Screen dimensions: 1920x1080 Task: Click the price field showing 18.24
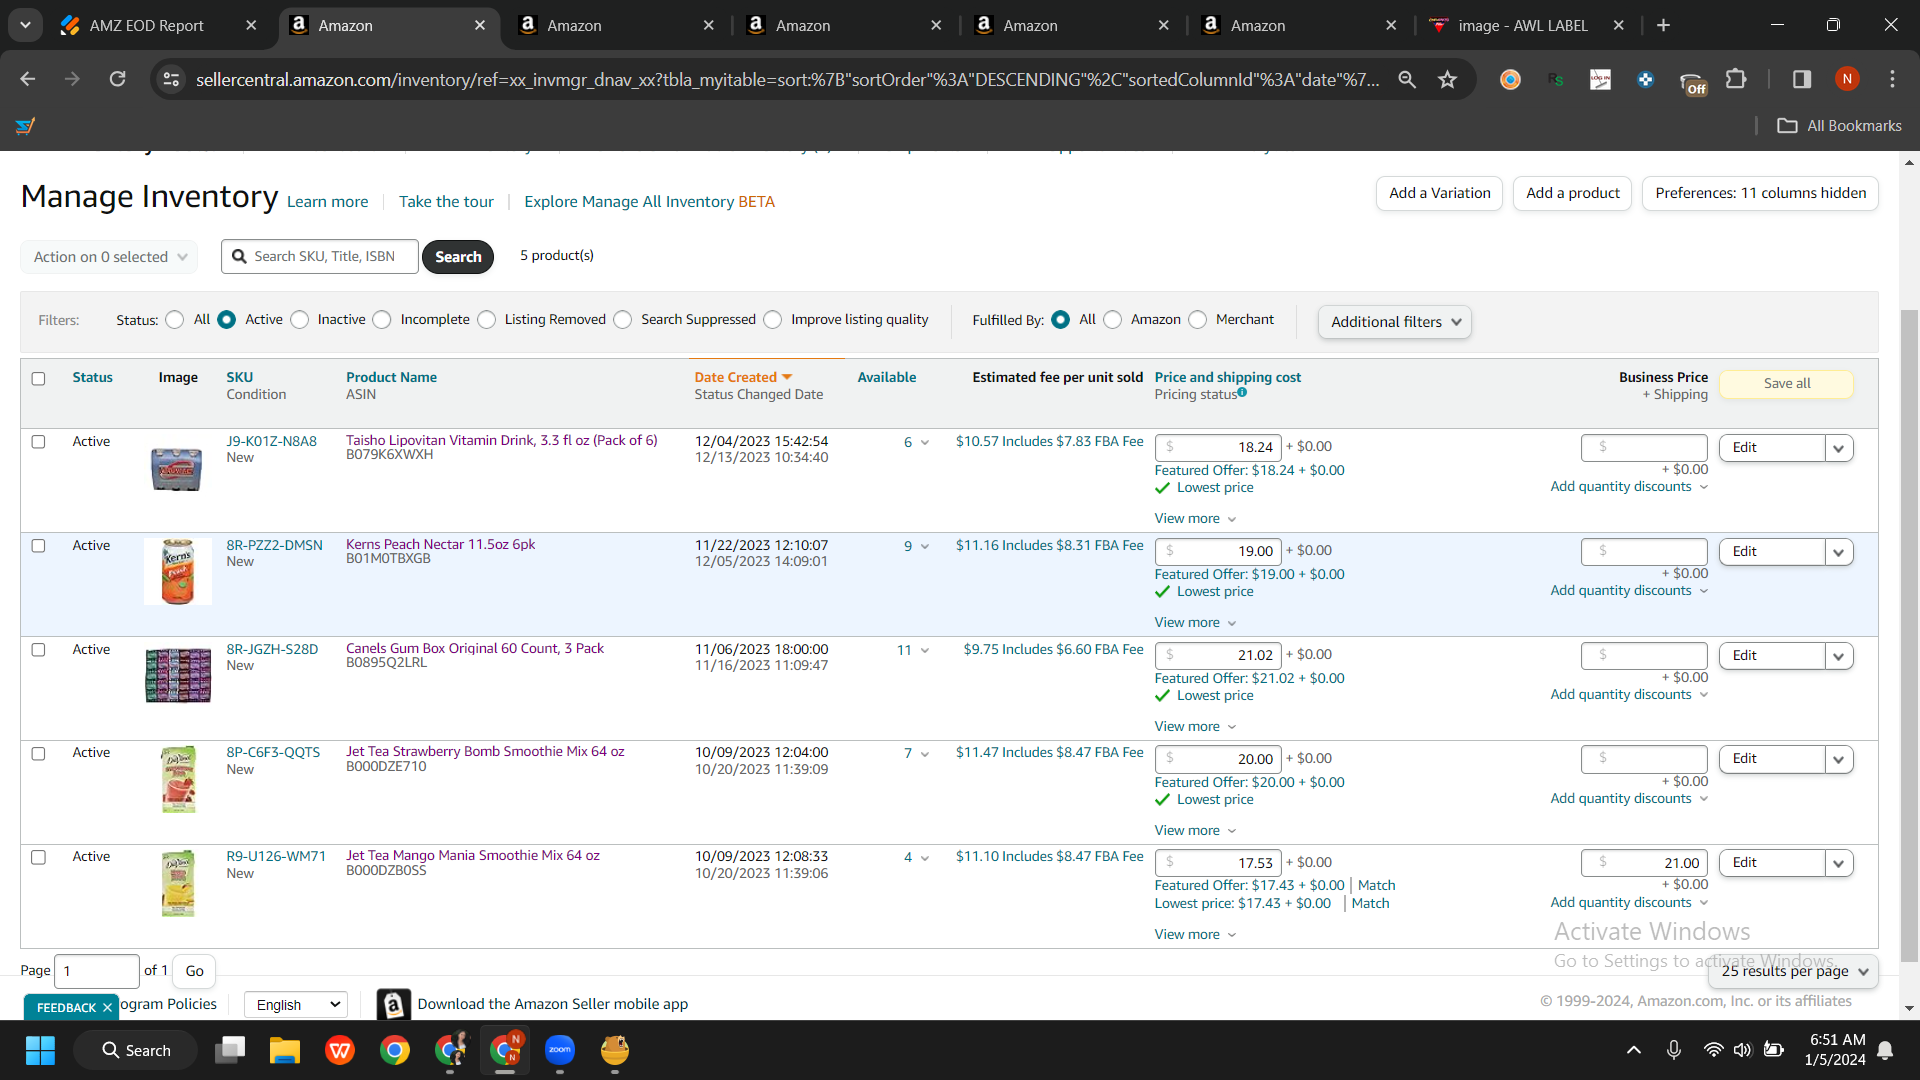point(1218,448)
